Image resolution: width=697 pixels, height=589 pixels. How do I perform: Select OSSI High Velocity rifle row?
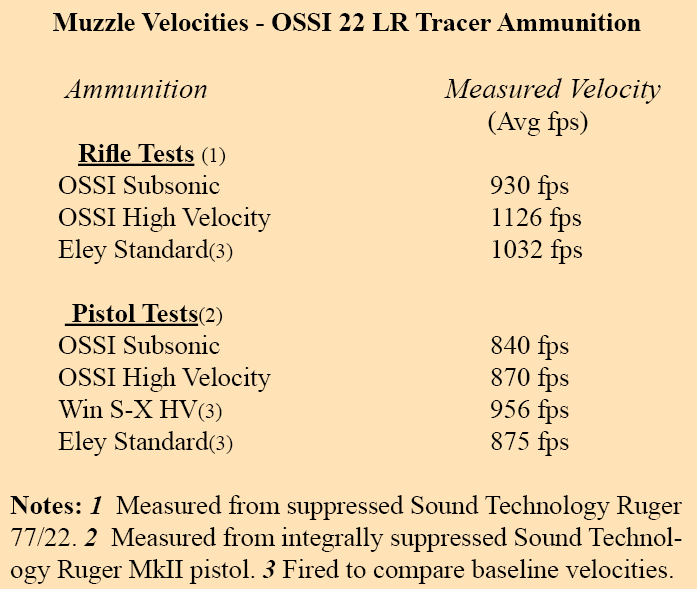pos(164,218)
